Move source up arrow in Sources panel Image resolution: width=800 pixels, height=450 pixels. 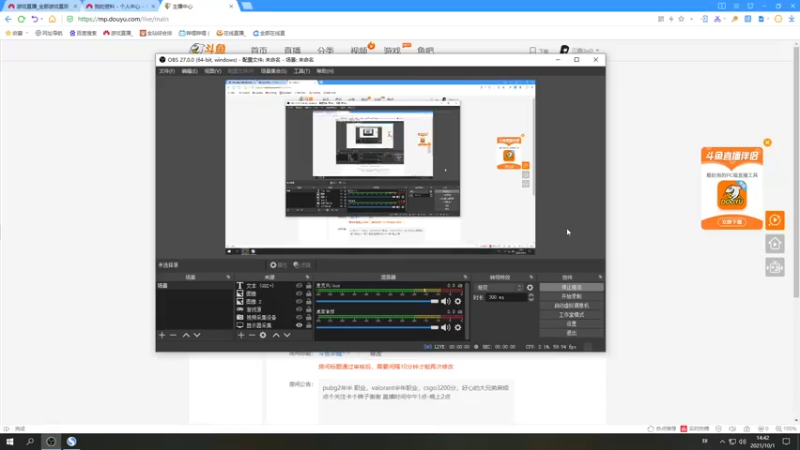click(x=276, y=335)
